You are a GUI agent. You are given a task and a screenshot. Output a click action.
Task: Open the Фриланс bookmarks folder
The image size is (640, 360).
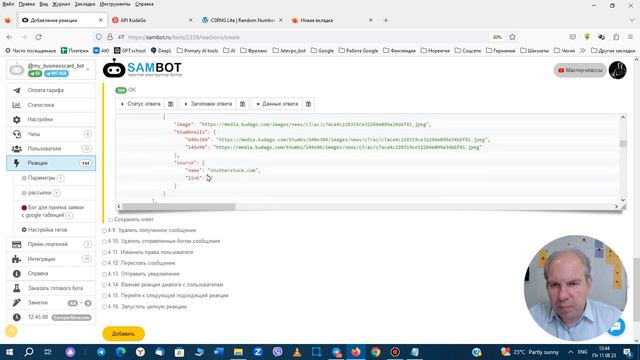pos(253,51)
